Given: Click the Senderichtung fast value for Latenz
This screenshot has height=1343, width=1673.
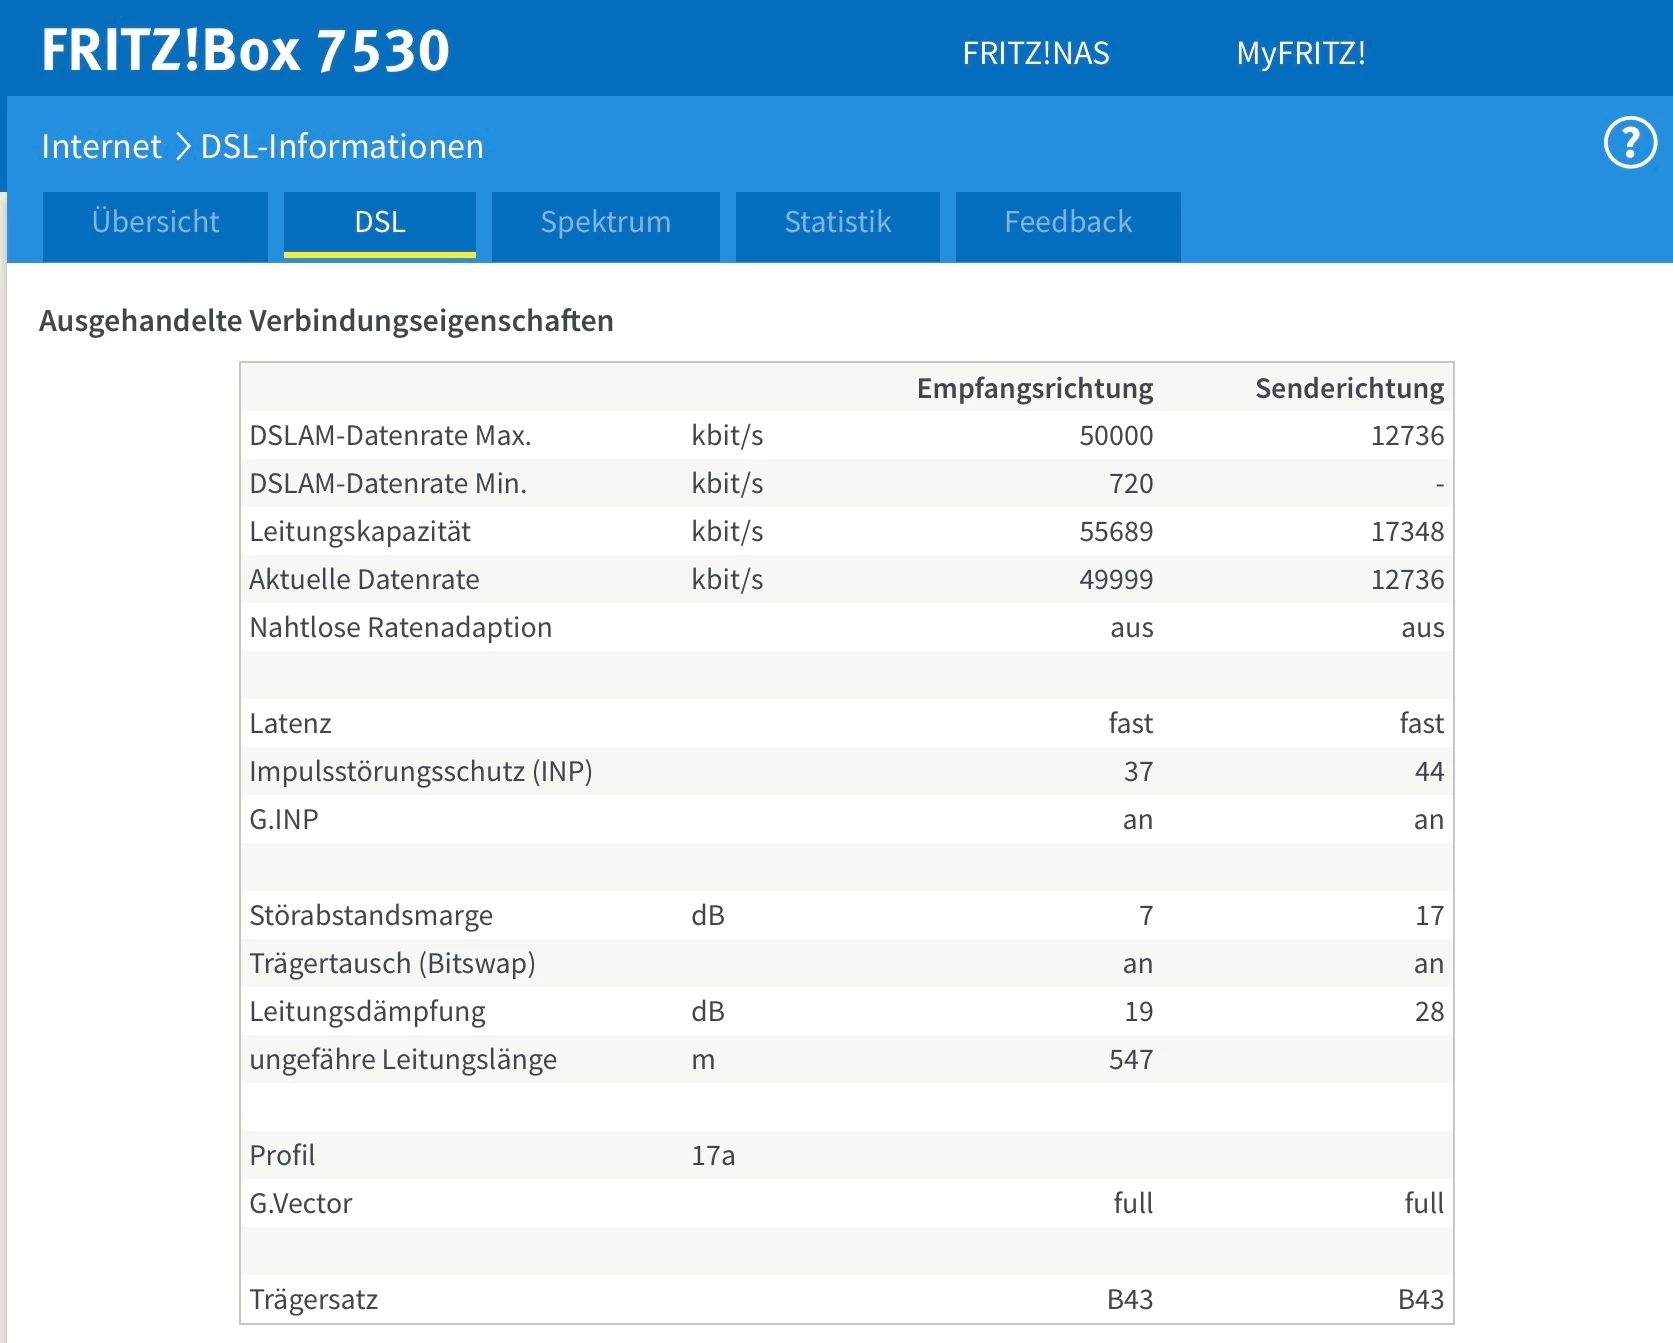Looking at the screenshot, I should (x=1422, y=724).
